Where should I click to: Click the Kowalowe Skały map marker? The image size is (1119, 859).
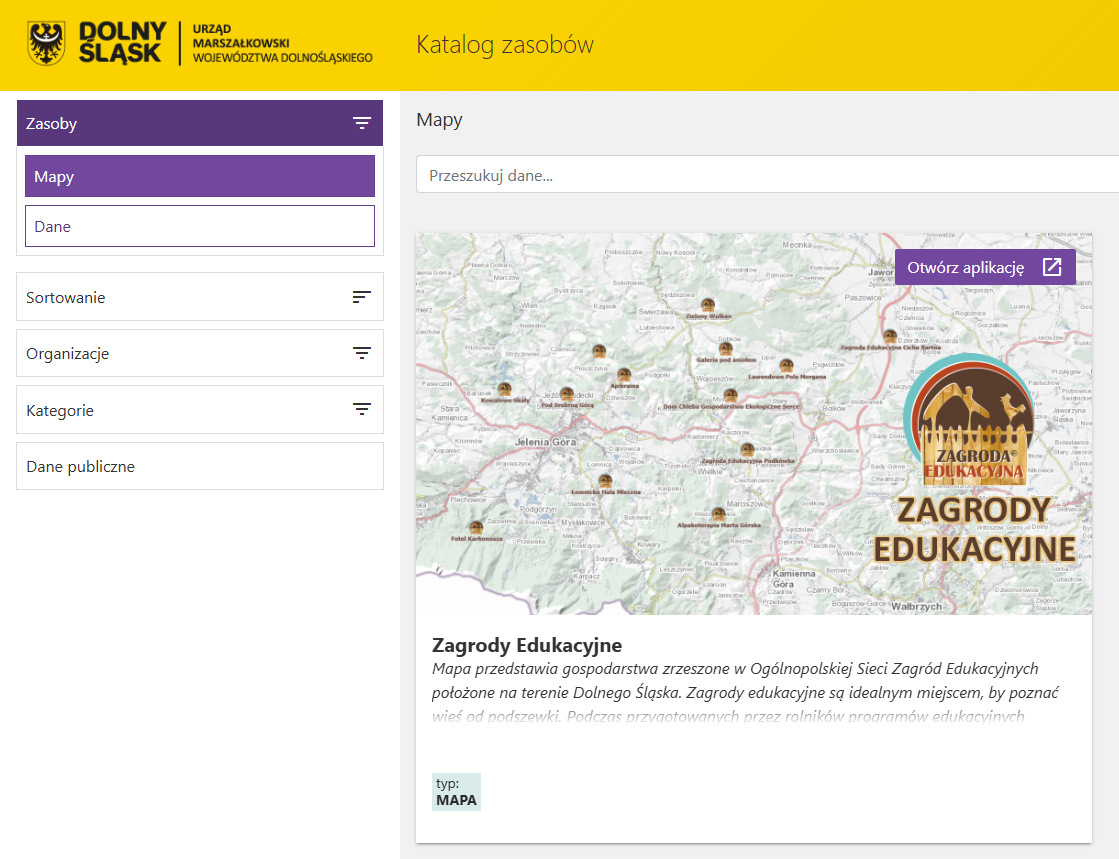tap(505, 390)
